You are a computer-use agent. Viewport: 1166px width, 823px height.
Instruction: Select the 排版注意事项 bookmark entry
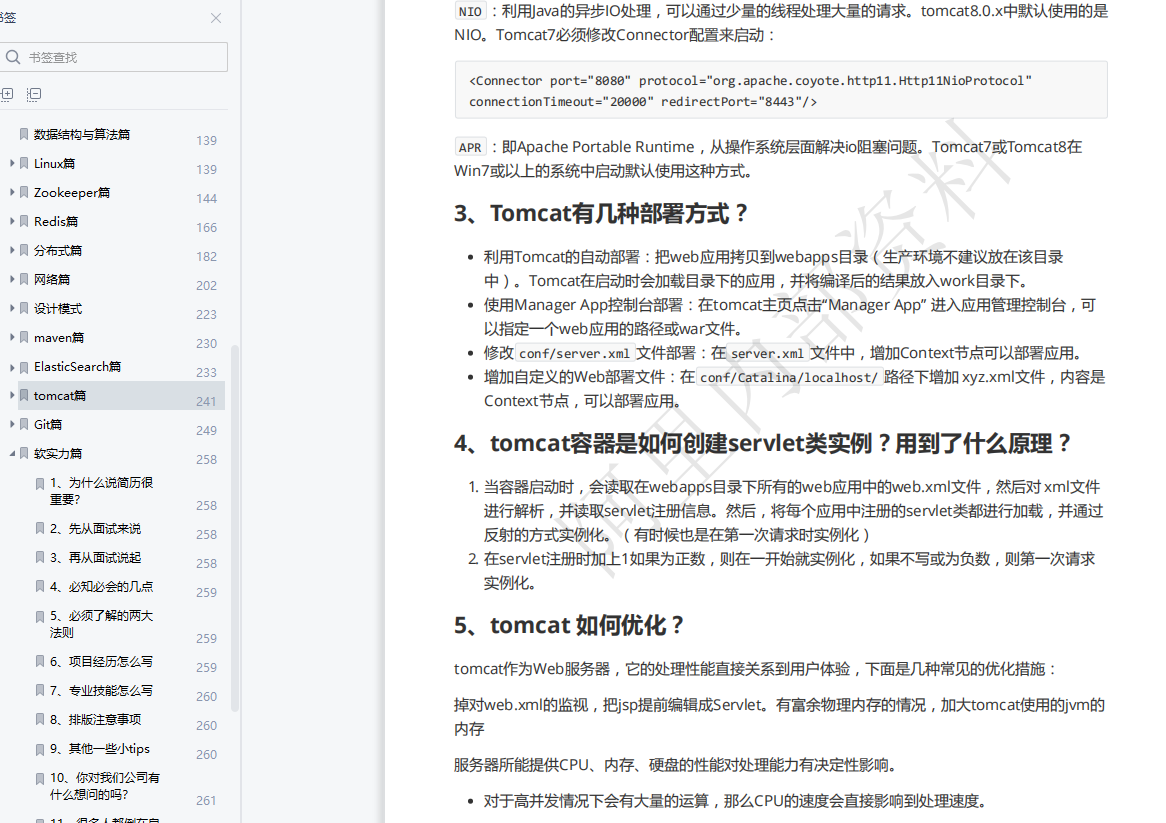tap(96, 719)
